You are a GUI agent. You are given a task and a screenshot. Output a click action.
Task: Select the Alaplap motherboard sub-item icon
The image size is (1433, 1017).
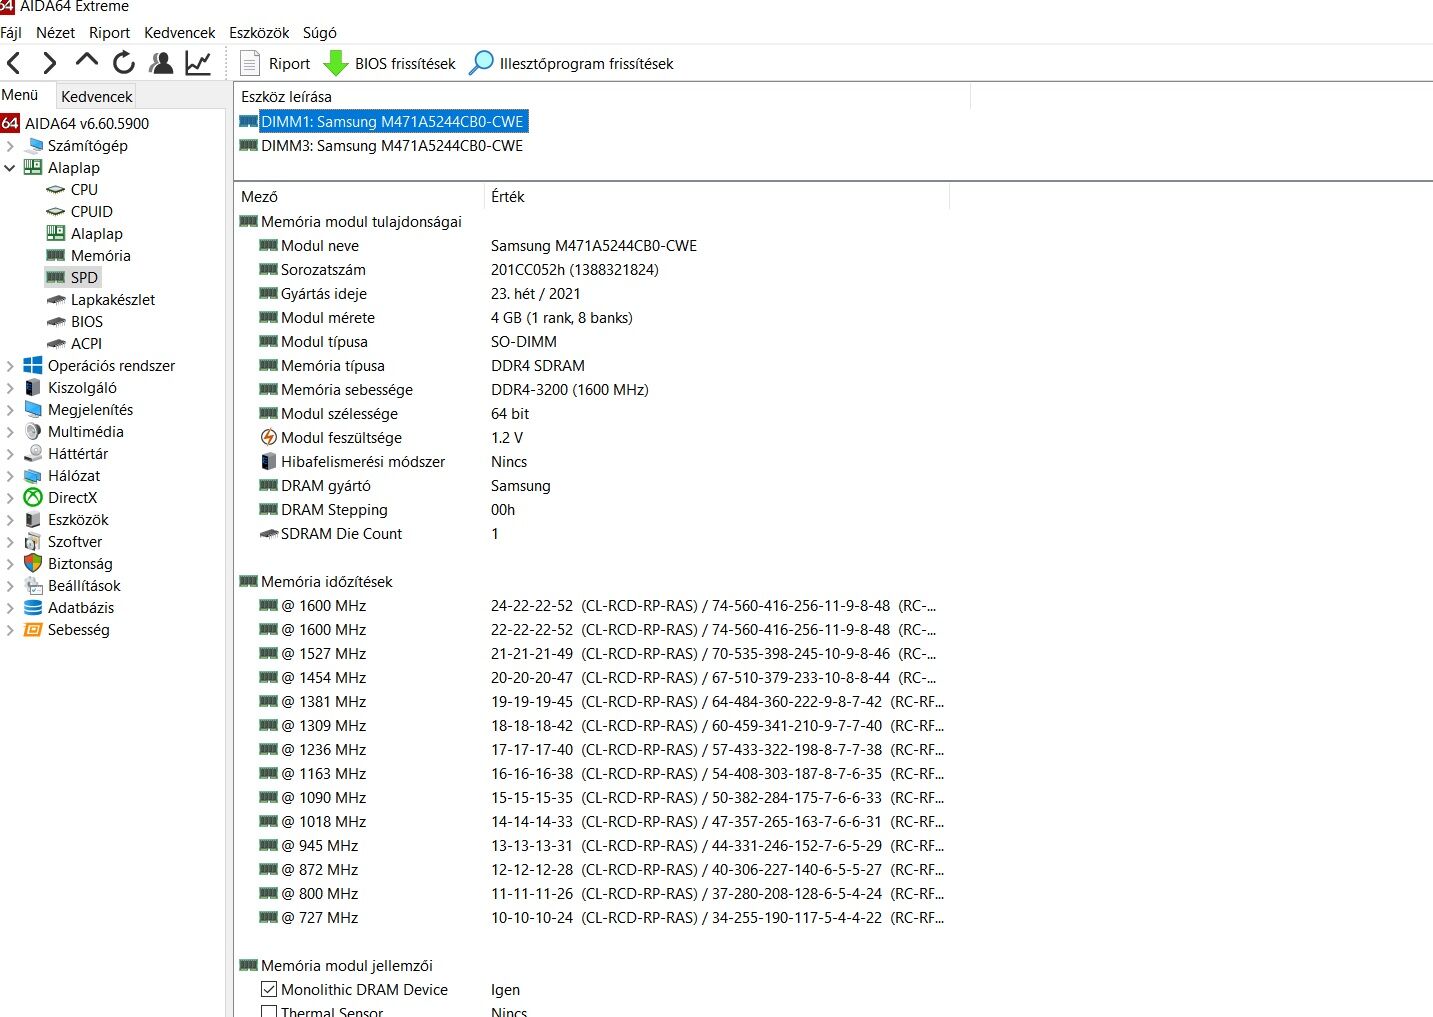(56, 233)
